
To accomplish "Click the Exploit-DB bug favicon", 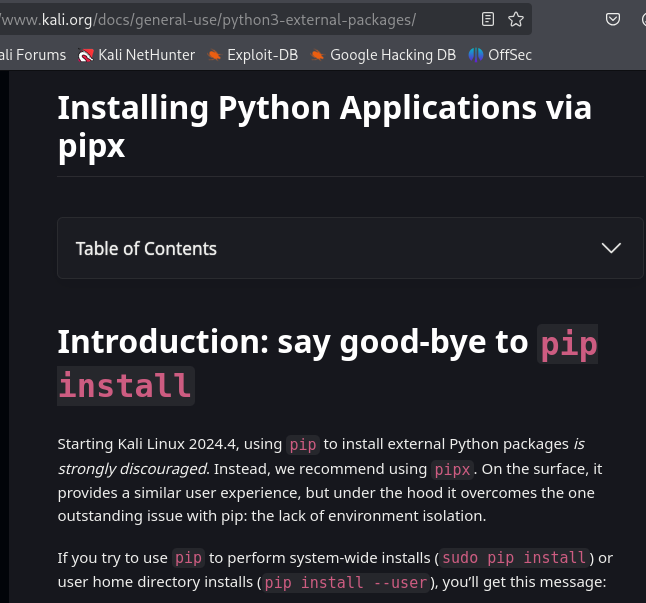I will (x=214, y=55).
